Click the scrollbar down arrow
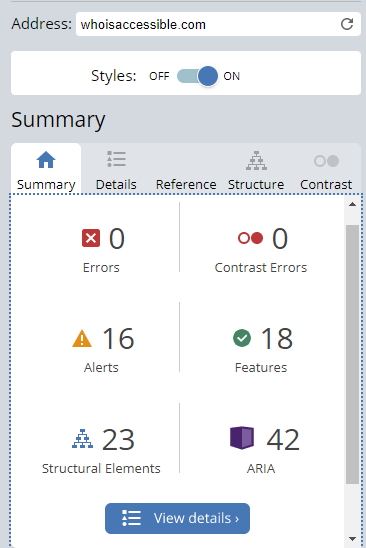366x548 pixels. (352, 539)
